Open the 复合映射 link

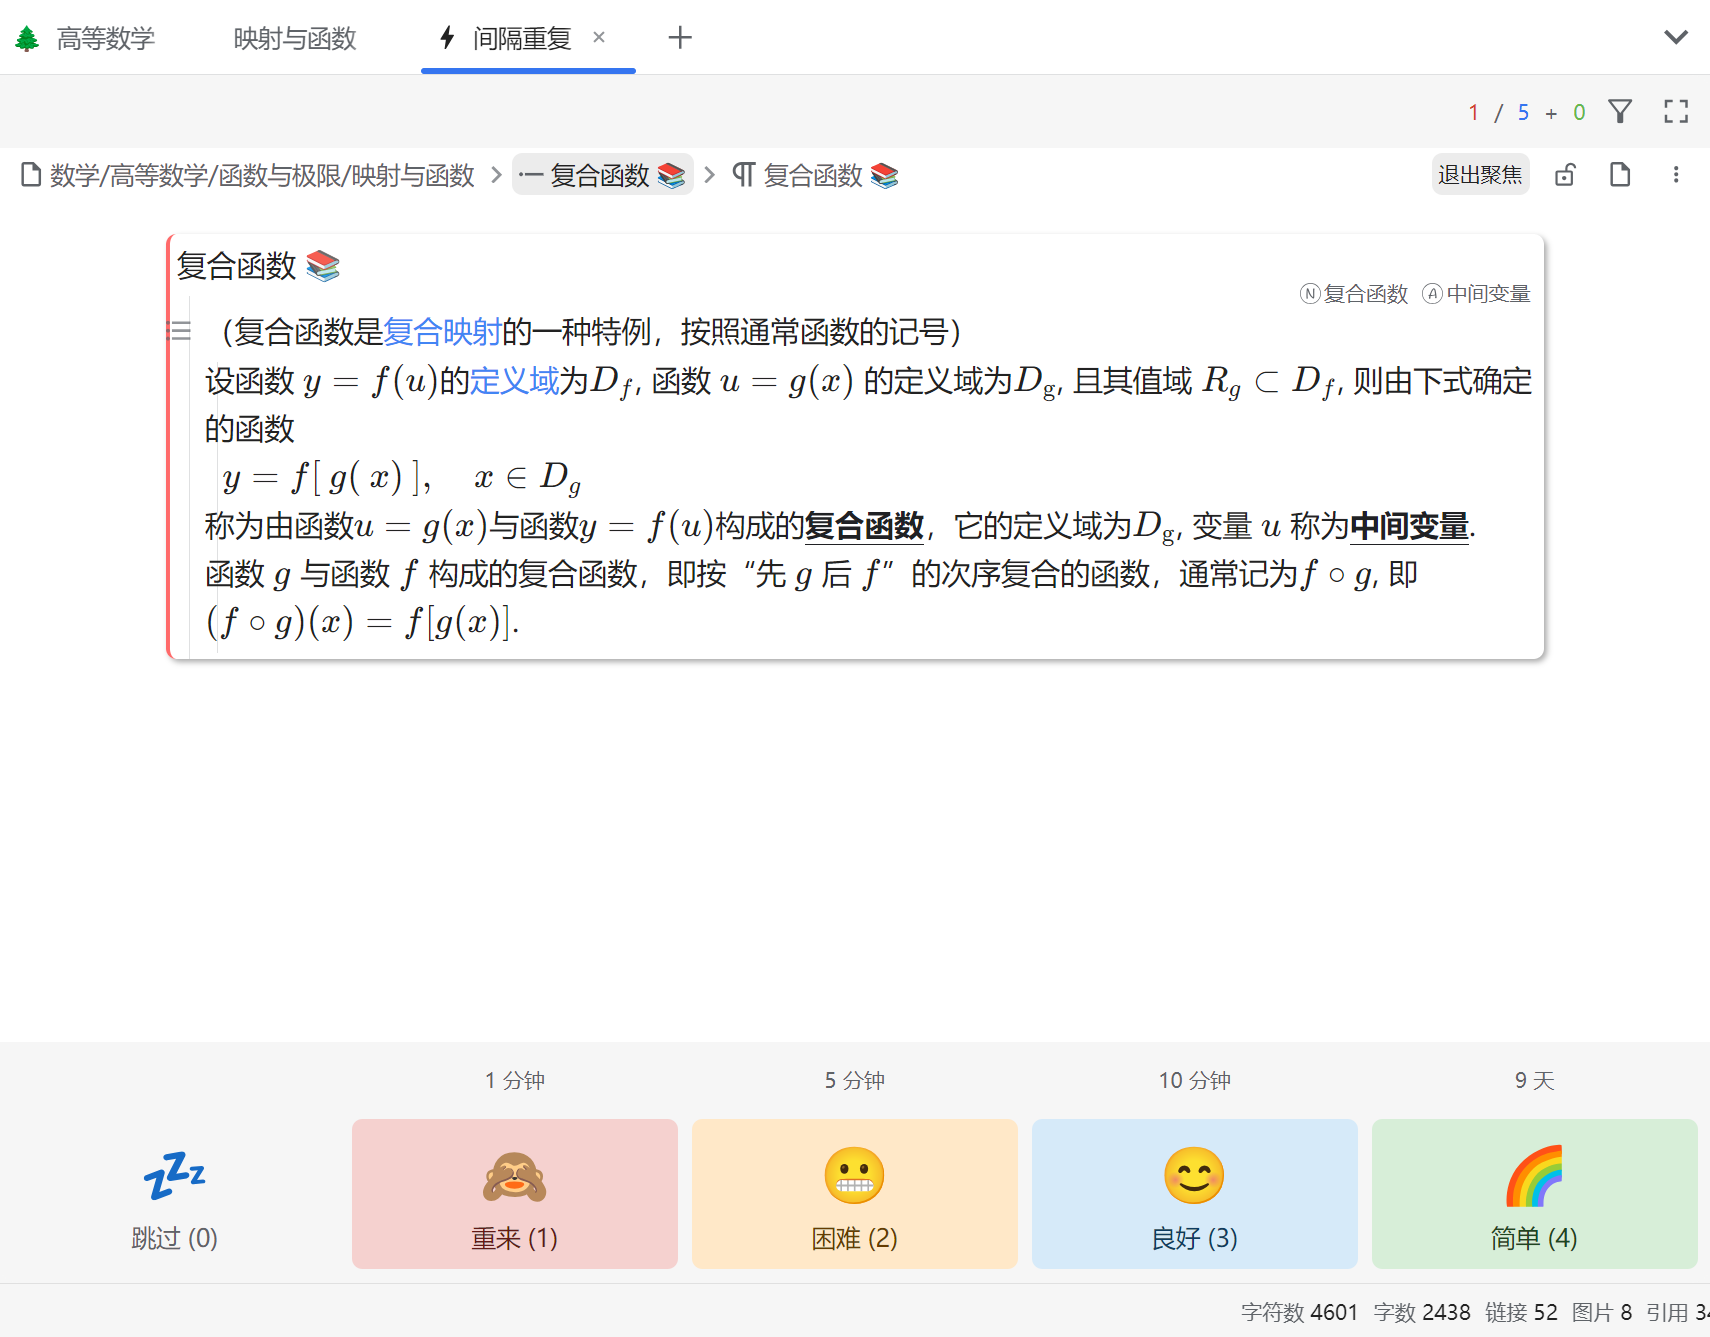(442, 331)
